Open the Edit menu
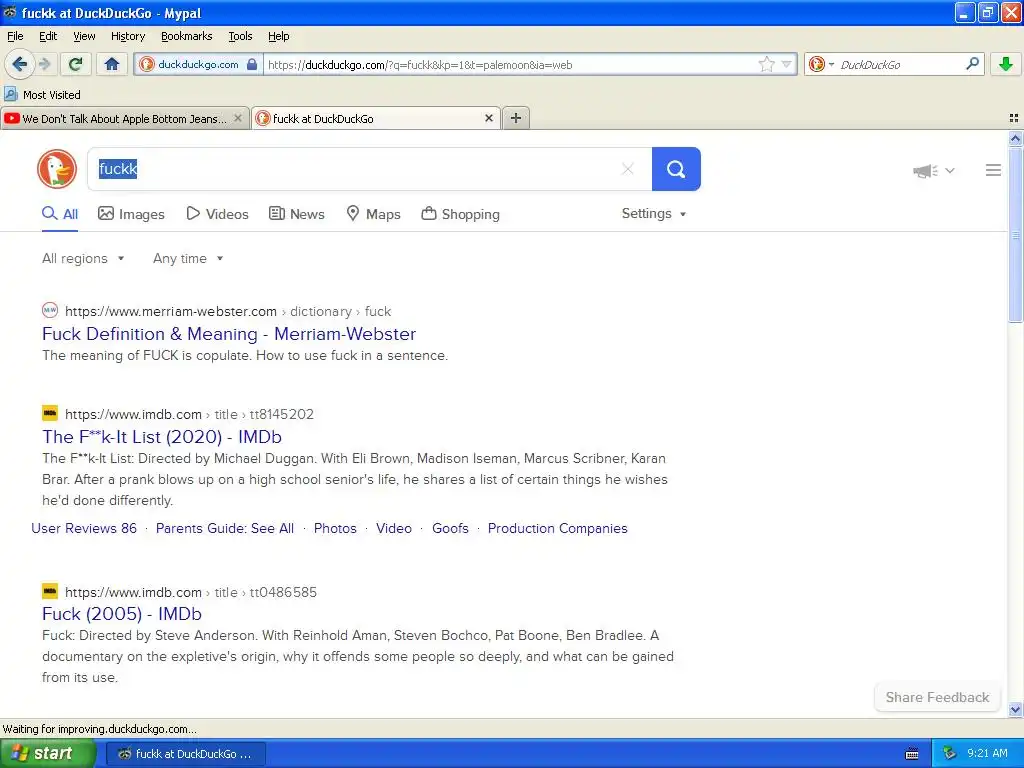The width and height of the screenshot is (1024, 768). pos(48,37)
